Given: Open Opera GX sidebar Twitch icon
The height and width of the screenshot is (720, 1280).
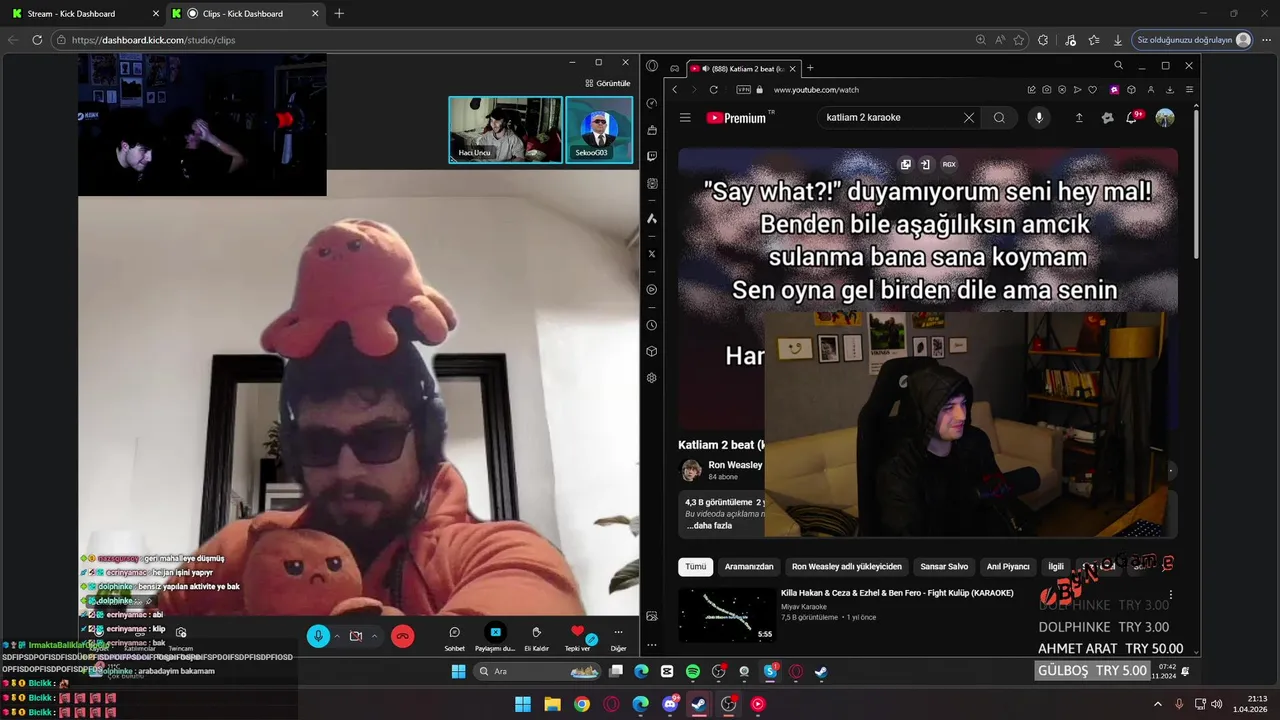Looking at the screenshot, I should 652,157.
